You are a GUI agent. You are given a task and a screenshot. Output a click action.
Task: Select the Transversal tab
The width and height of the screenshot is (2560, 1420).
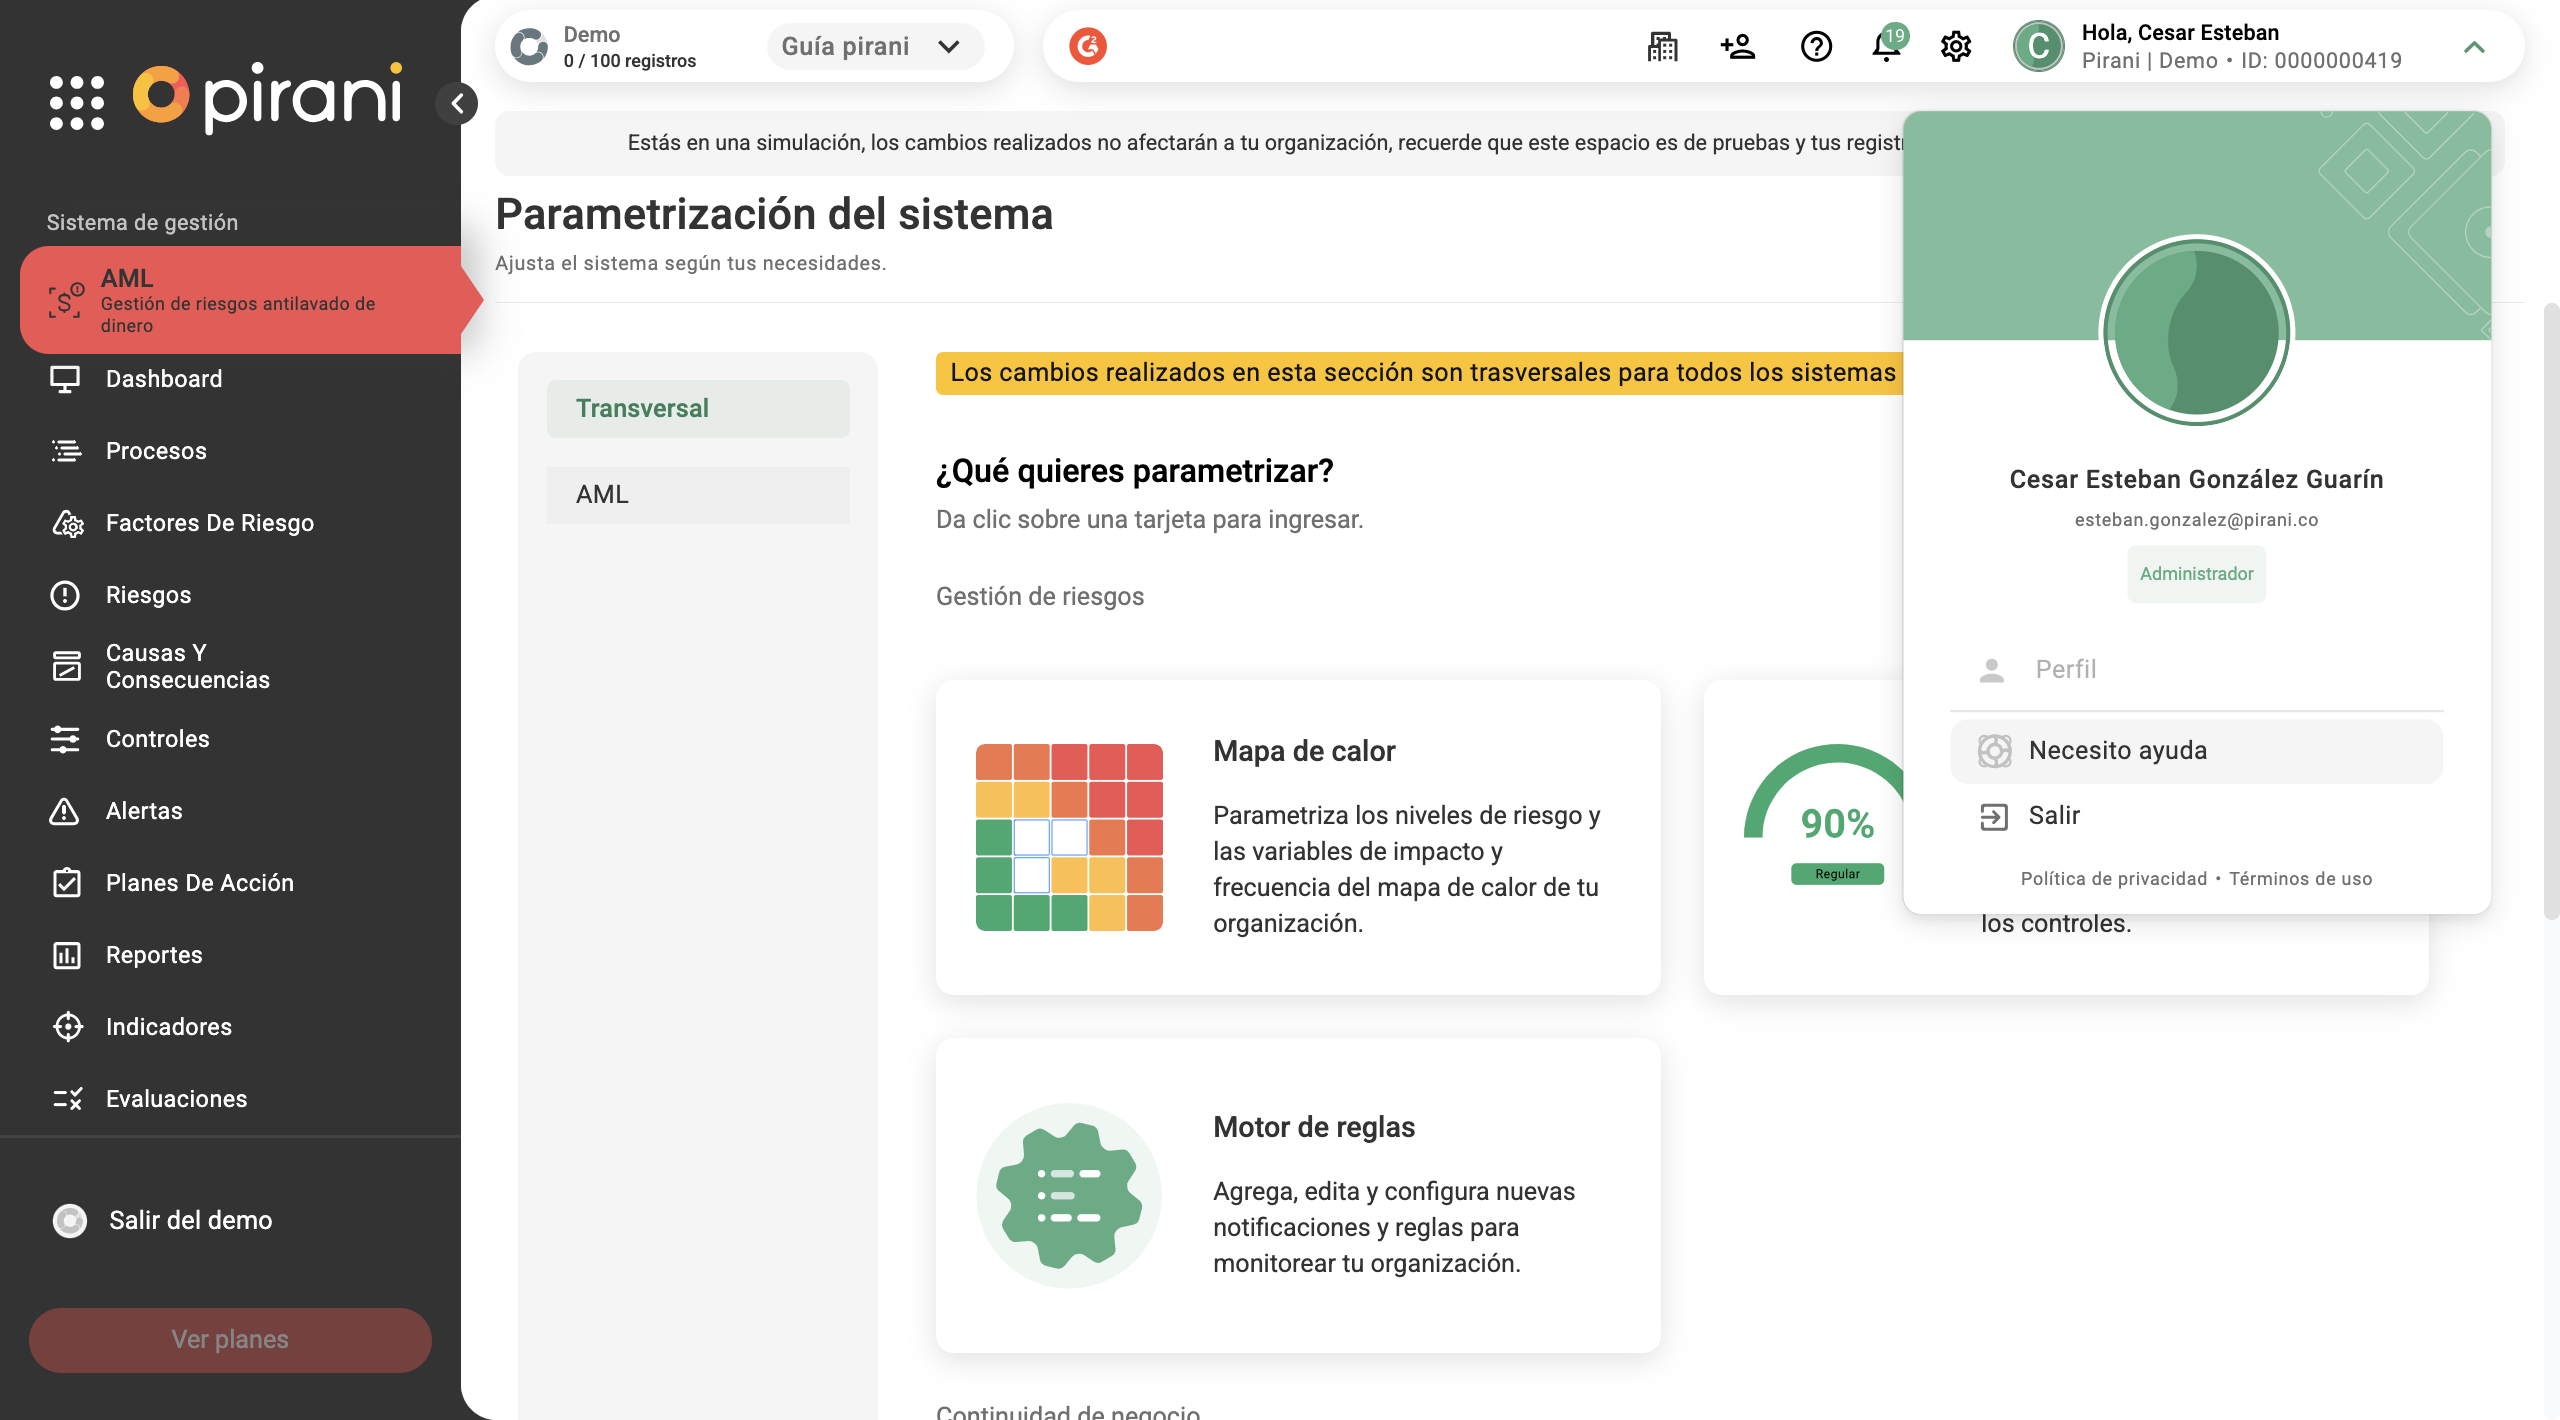698,408
